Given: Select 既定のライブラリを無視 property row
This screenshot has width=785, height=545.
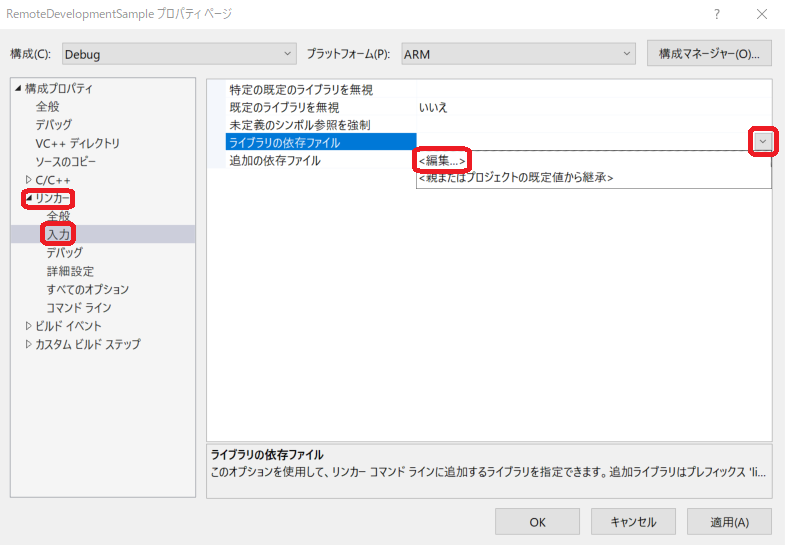Looking at the screenshot, I should 498,107.
